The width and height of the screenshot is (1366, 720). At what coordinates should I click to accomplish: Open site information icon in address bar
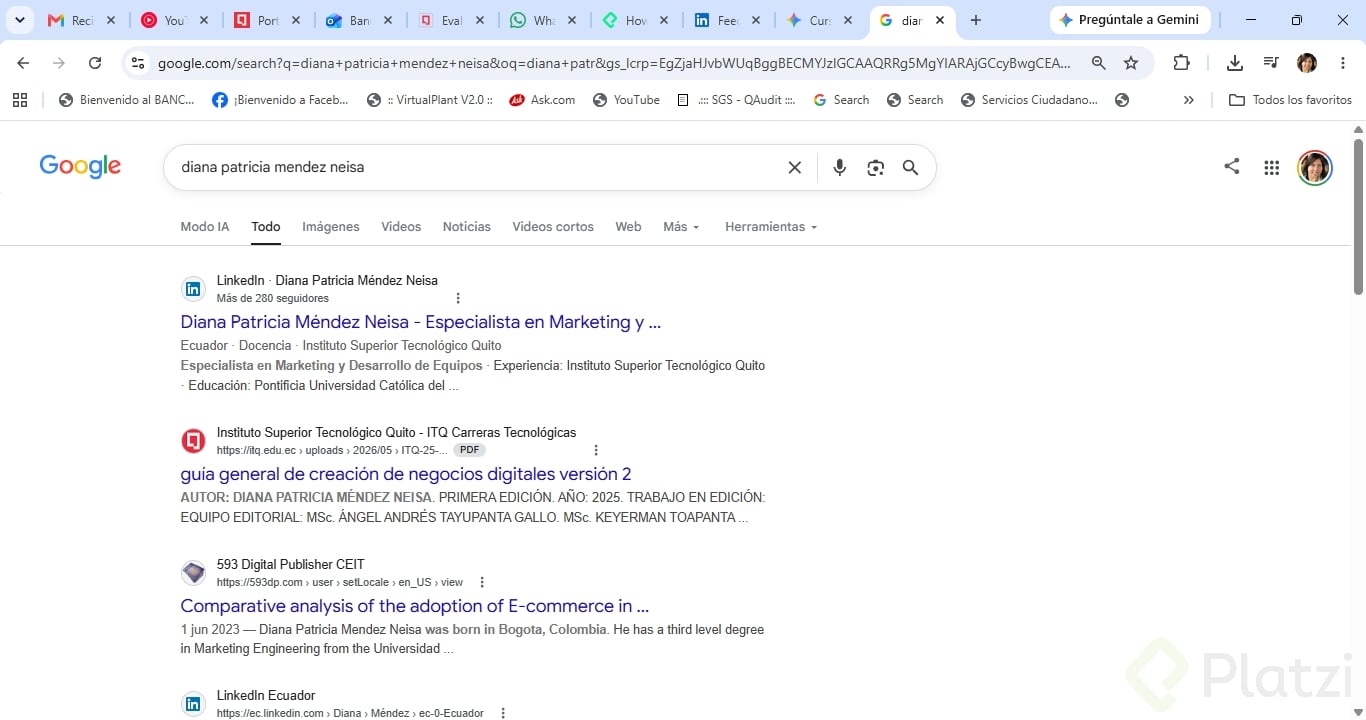click(x=138, y=63)
